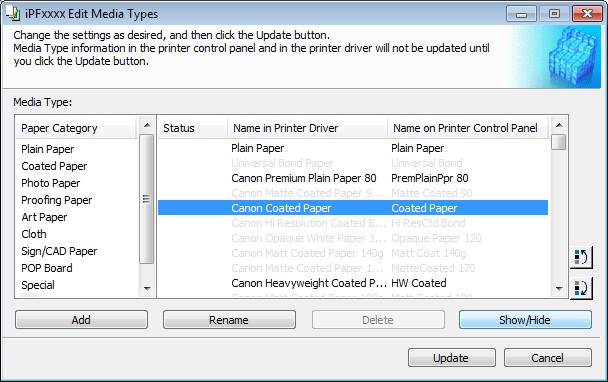Click Opaque Paper 120 control panel name

(436, 238)
